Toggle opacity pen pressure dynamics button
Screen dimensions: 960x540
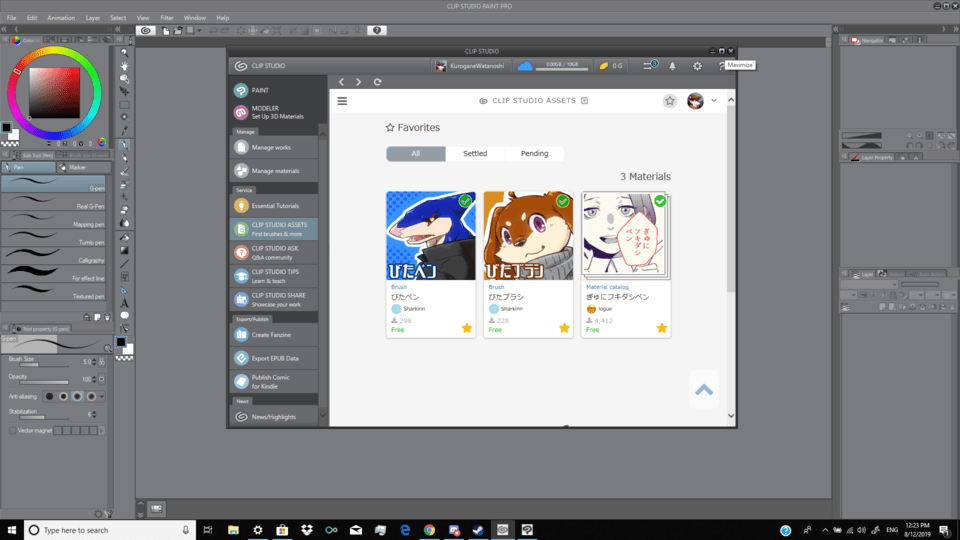pos(102,380)
